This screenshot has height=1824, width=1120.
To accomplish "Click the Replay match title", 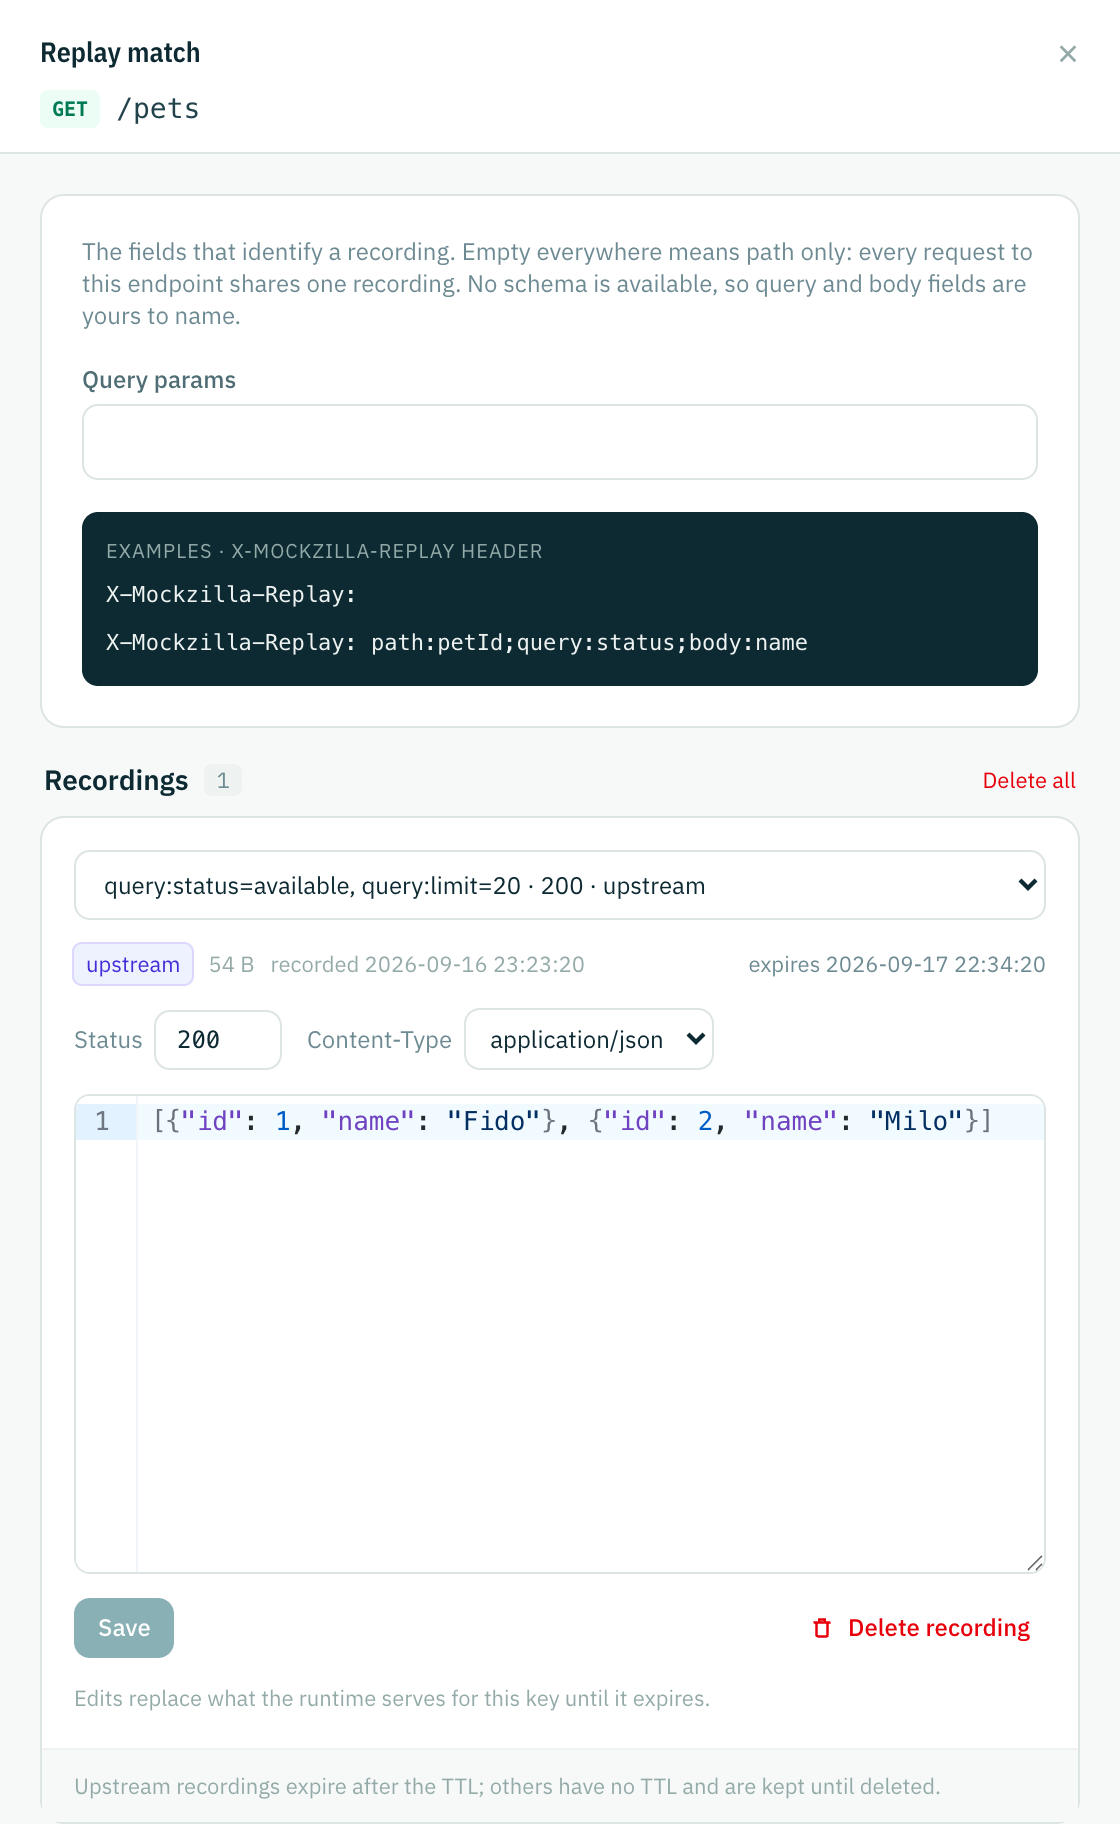I will click(x=120, y=53).
